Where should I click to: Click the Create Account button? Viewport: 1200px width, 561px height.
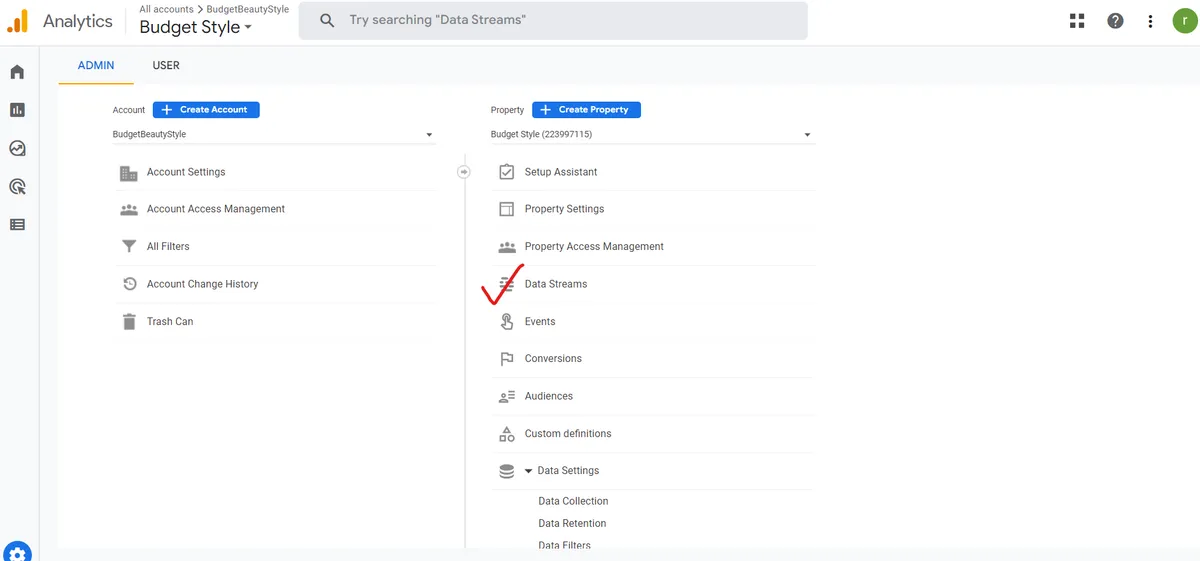point(206,110)
